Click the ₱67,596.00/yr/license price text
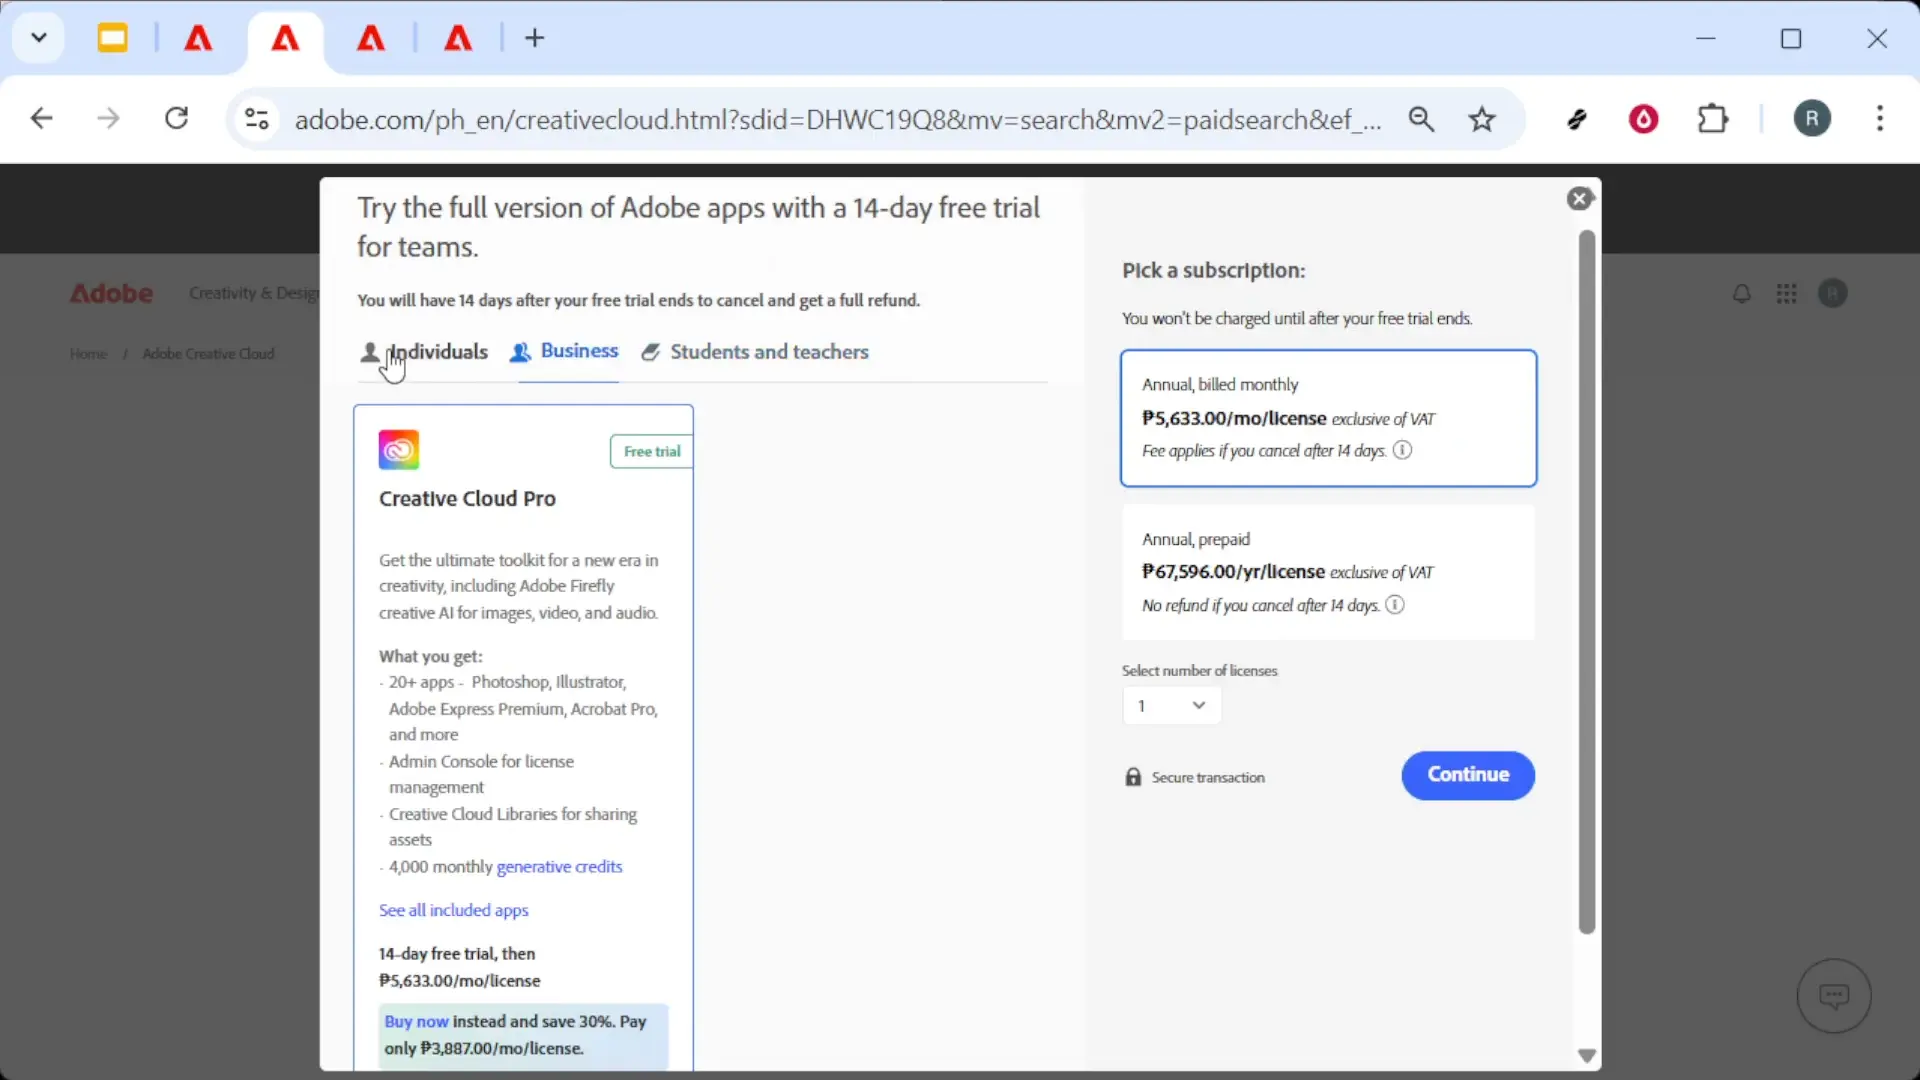Screen dimensions: 1920x1080 (1233, 572)
